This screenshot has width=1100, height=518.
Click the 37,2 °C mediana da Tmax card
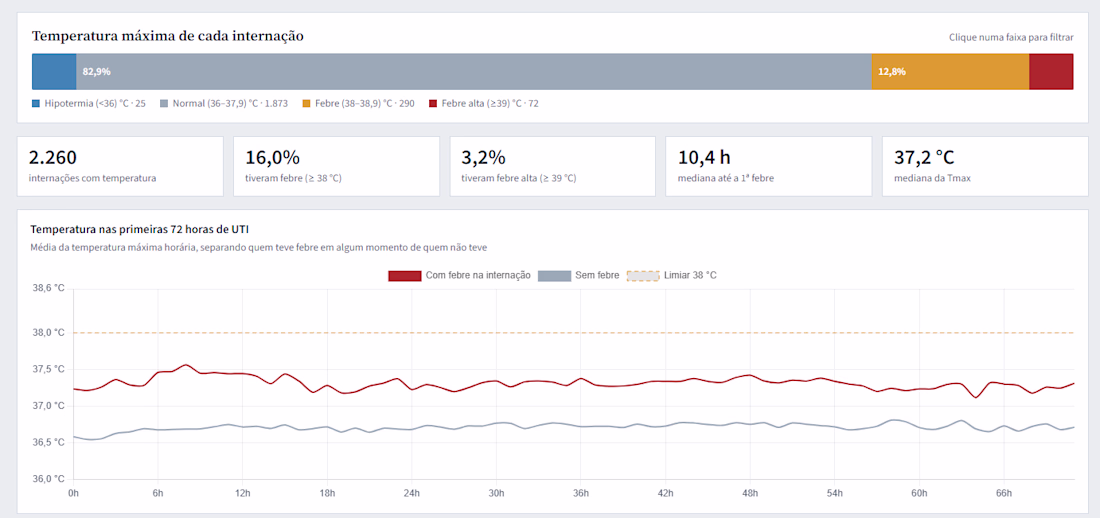pyautogui.click(x=985, y=166)
